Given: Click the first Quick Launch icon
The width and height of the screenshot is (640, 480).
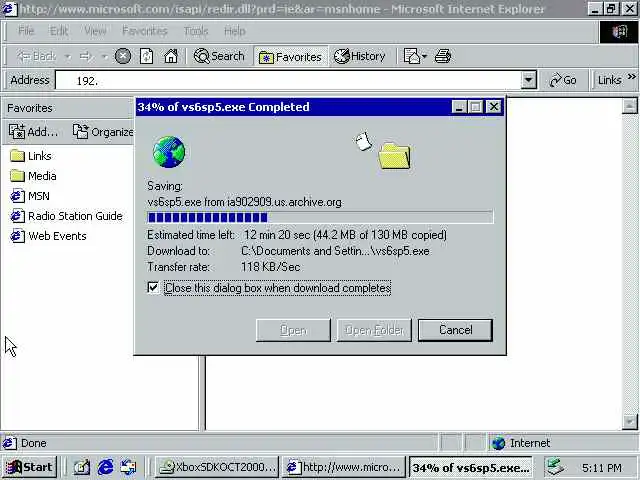Looking at the screenshot, I should 82,467.
